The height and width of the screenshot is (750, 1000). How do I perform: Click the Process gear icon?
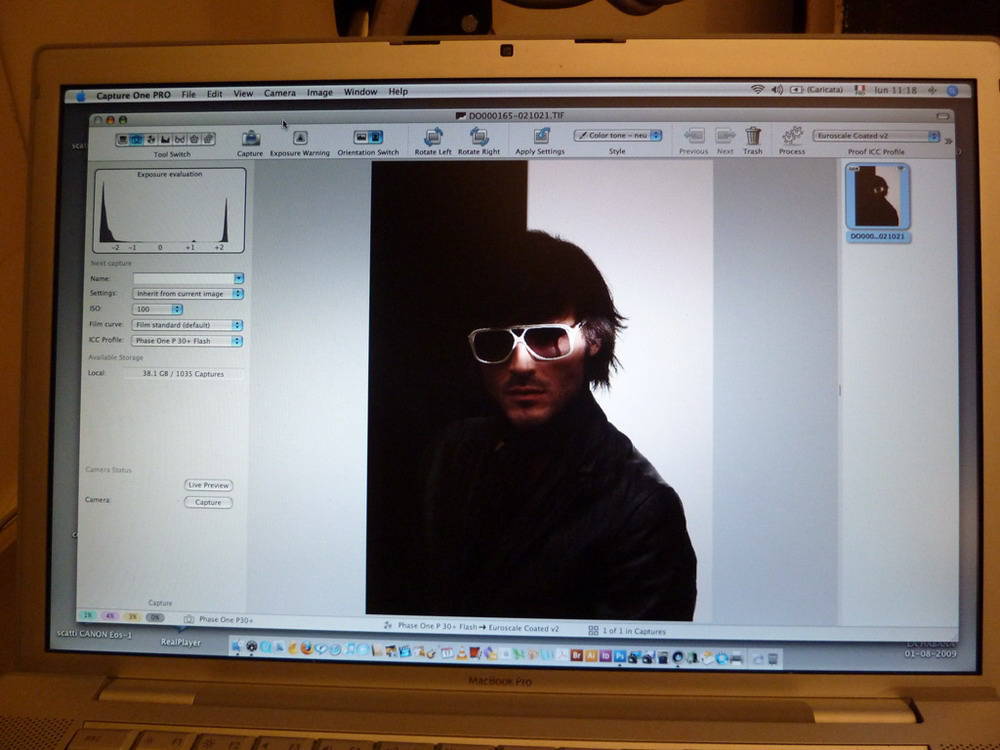tap(792, 135)
